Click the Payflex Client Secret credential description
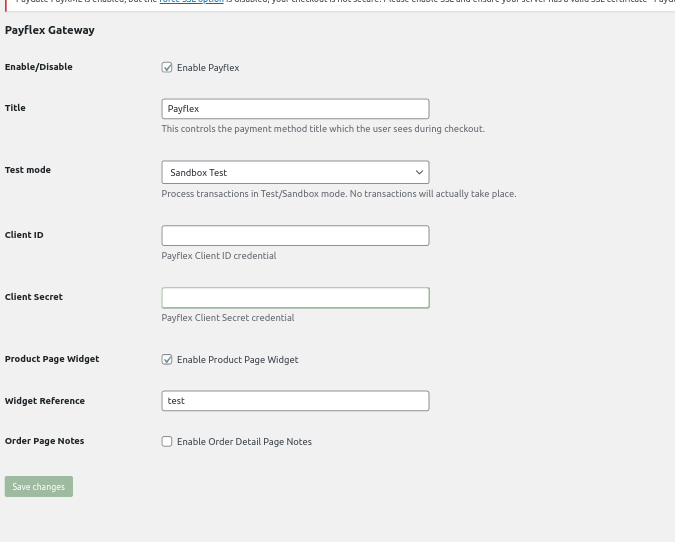675x542 pixels. point(228,318)
